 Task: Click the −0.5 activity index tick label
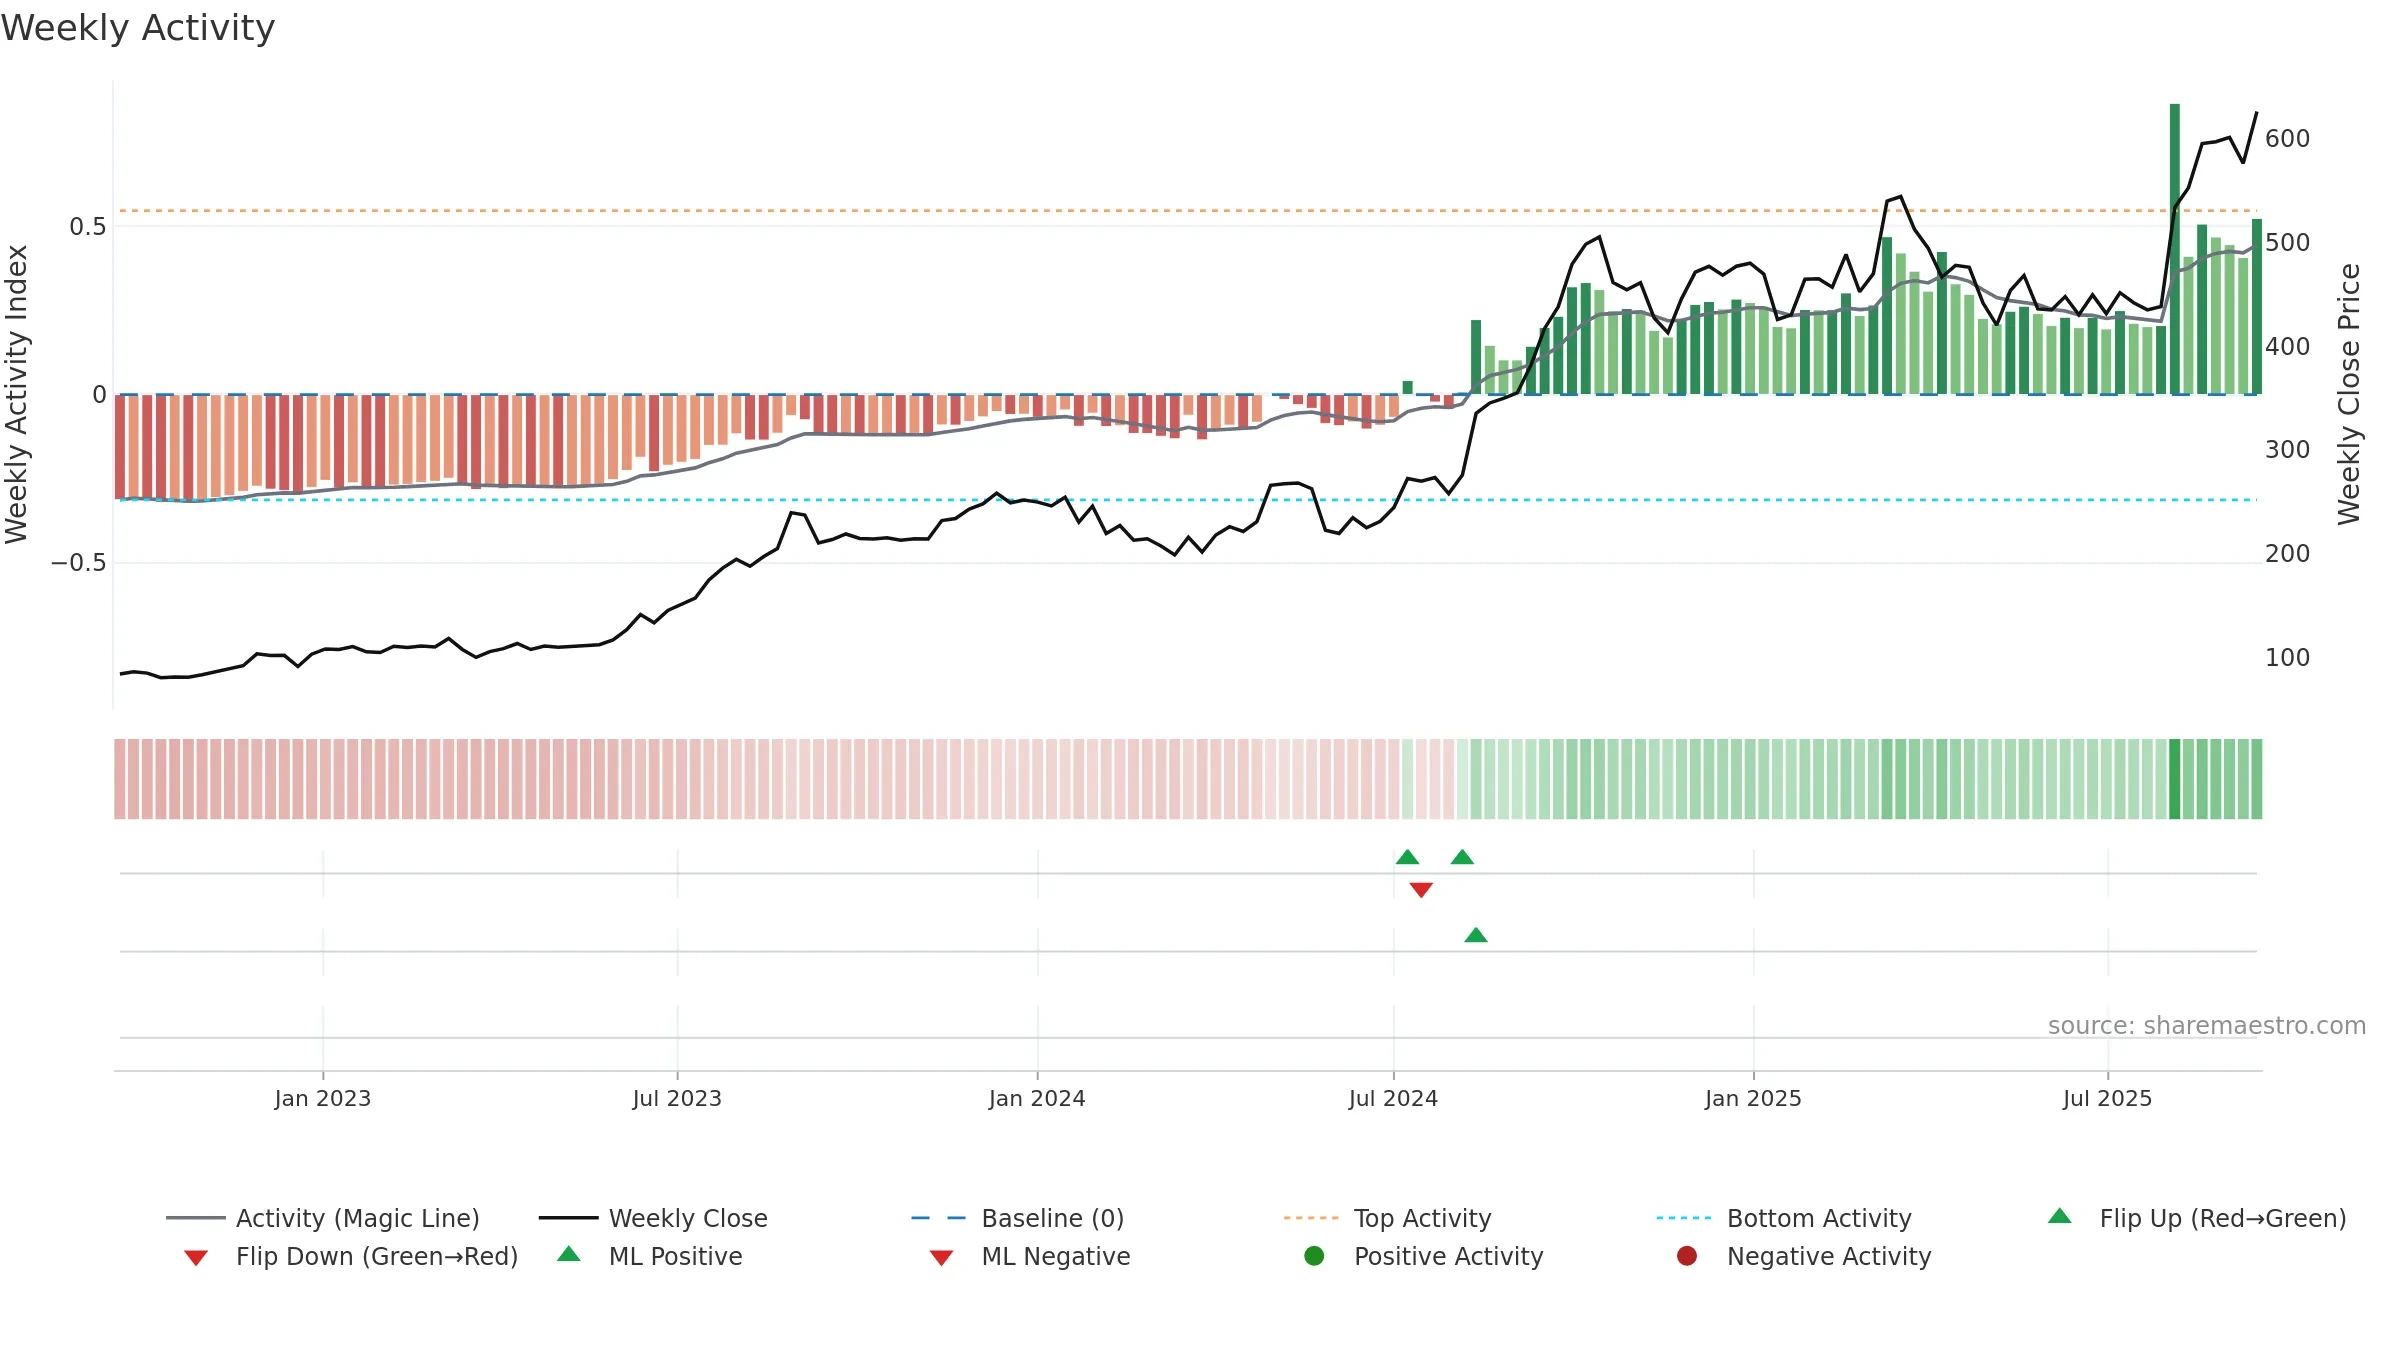(79, 563)
